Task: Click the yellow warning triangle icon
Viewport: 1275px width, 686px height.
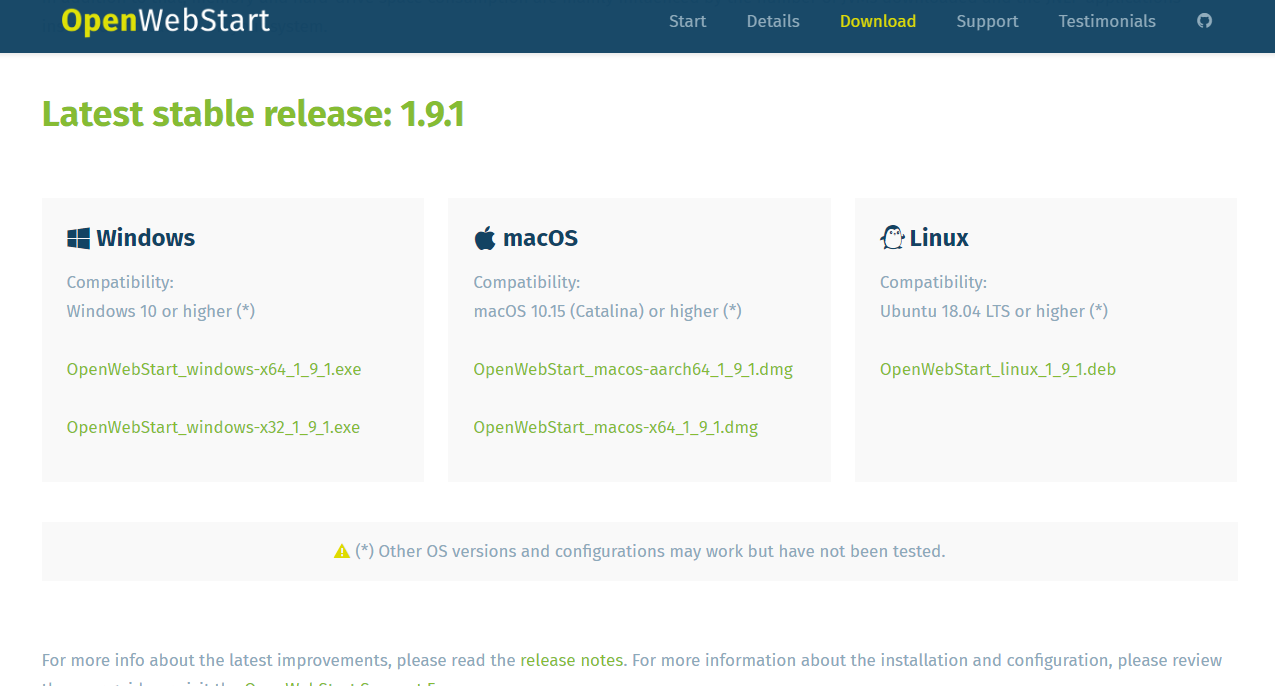Action: pos(342,551)
